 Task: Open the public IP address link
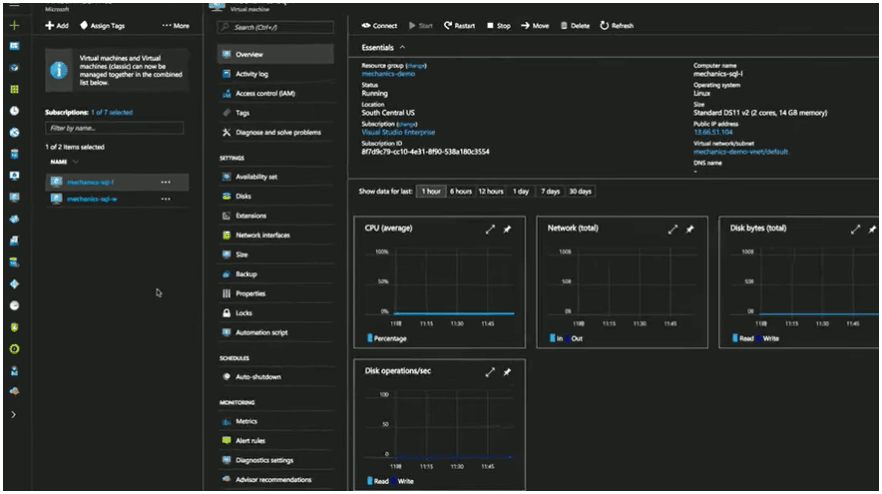713,132
